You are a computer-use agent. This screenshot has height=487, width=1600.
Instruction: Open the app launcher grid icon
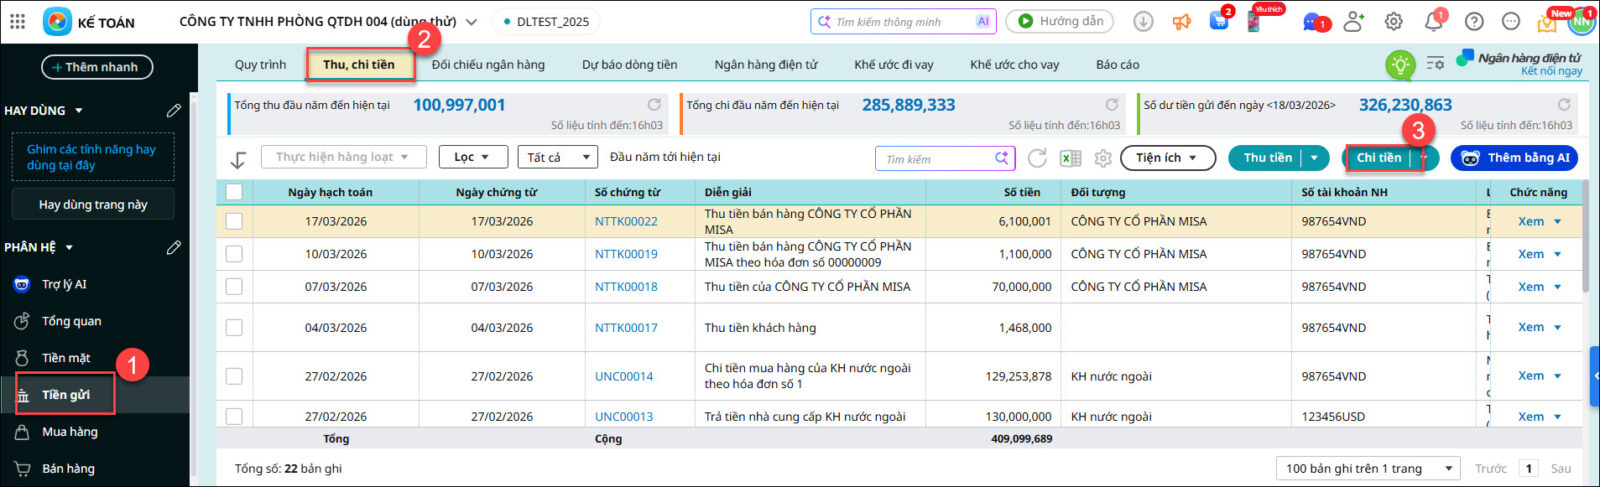17,21
